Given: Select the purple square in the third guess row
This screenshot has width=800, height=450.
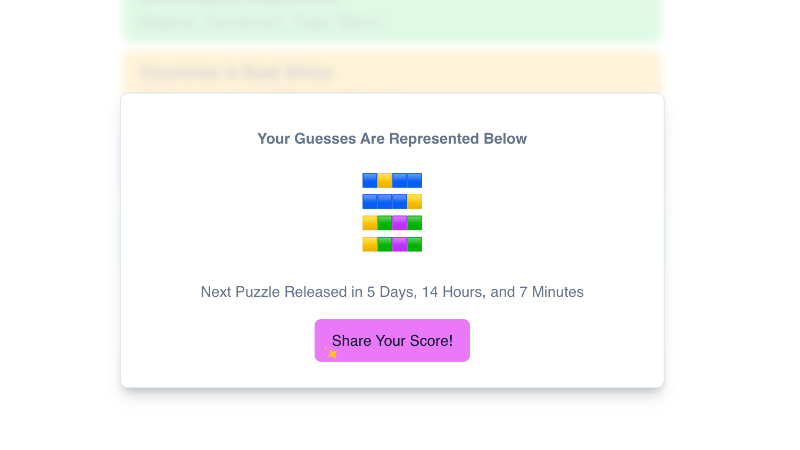Looking at the screenshot, I should 400,223.
